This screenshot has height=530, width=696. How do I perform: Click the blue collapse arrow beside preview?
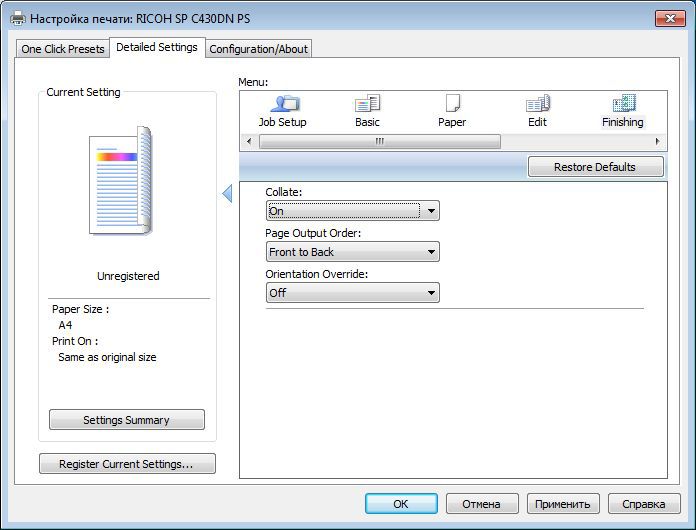pos(227,193)
